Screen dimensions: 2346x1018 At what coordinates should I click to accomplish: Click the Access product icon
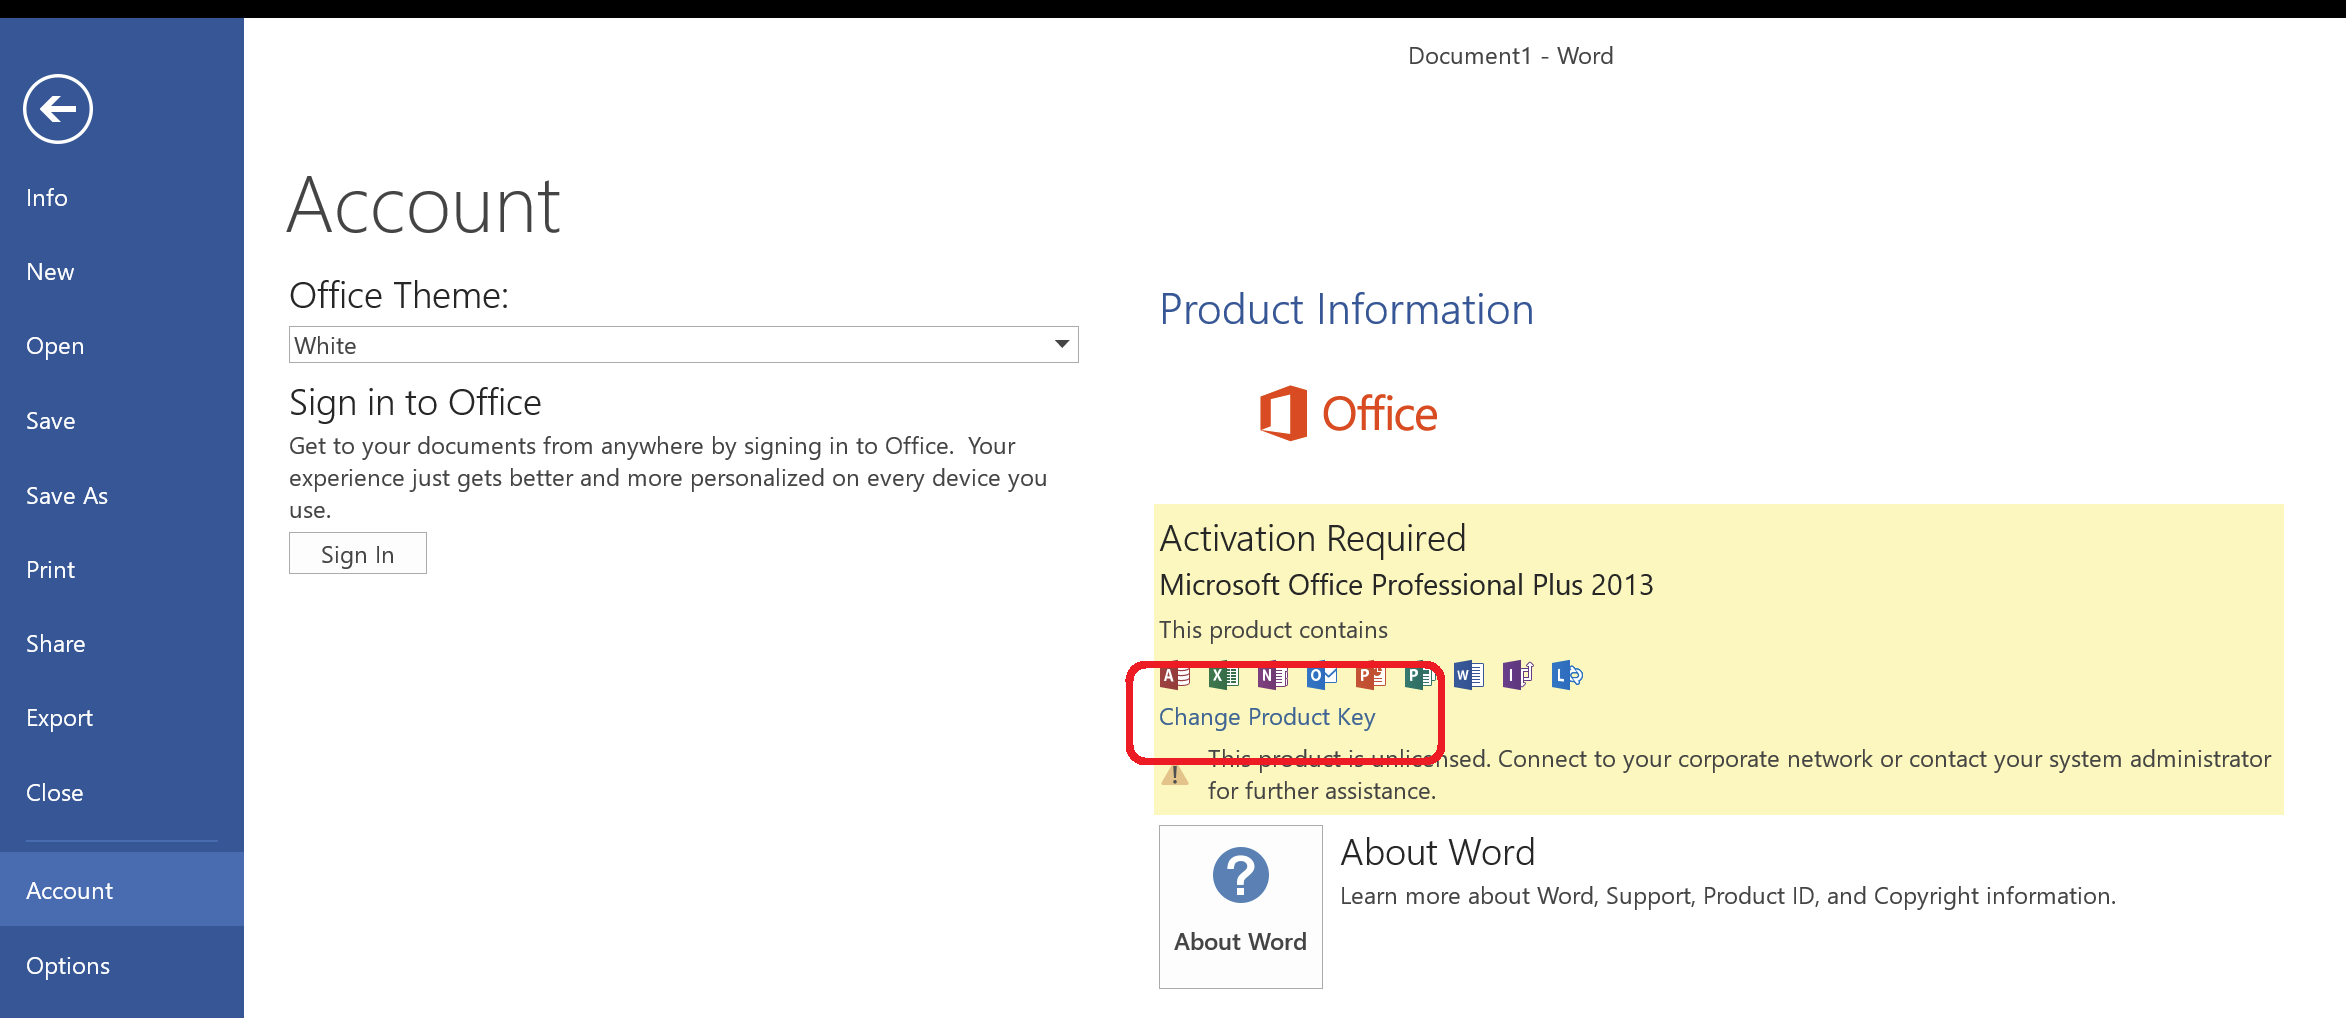(x=1175, y=677)
